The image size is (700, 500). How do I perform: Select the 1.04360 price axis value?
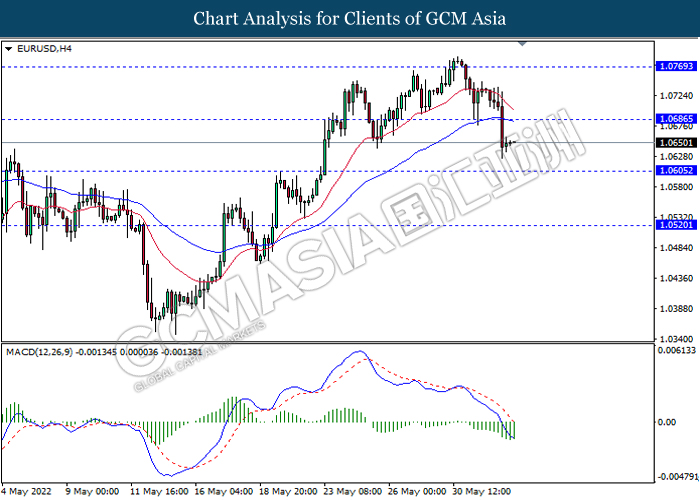[676, 278]
